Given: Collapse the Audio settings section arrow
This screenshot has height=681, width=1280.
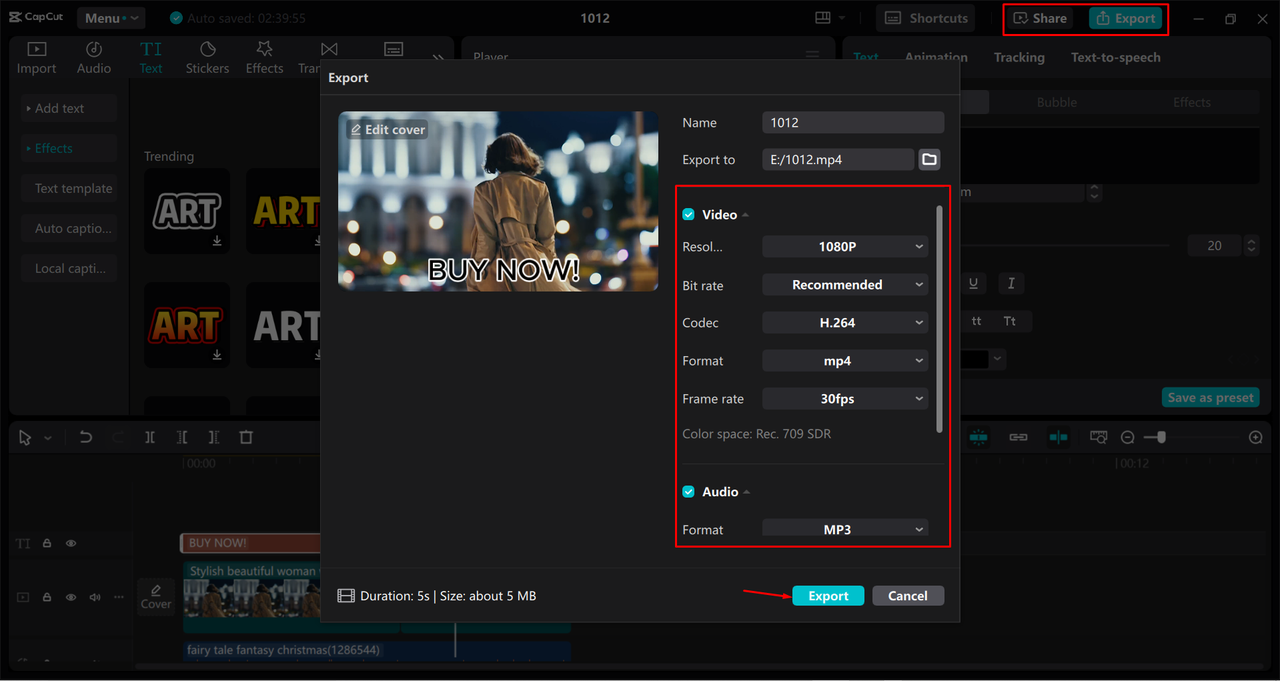Looking at the screenshot, I should 747,492.
